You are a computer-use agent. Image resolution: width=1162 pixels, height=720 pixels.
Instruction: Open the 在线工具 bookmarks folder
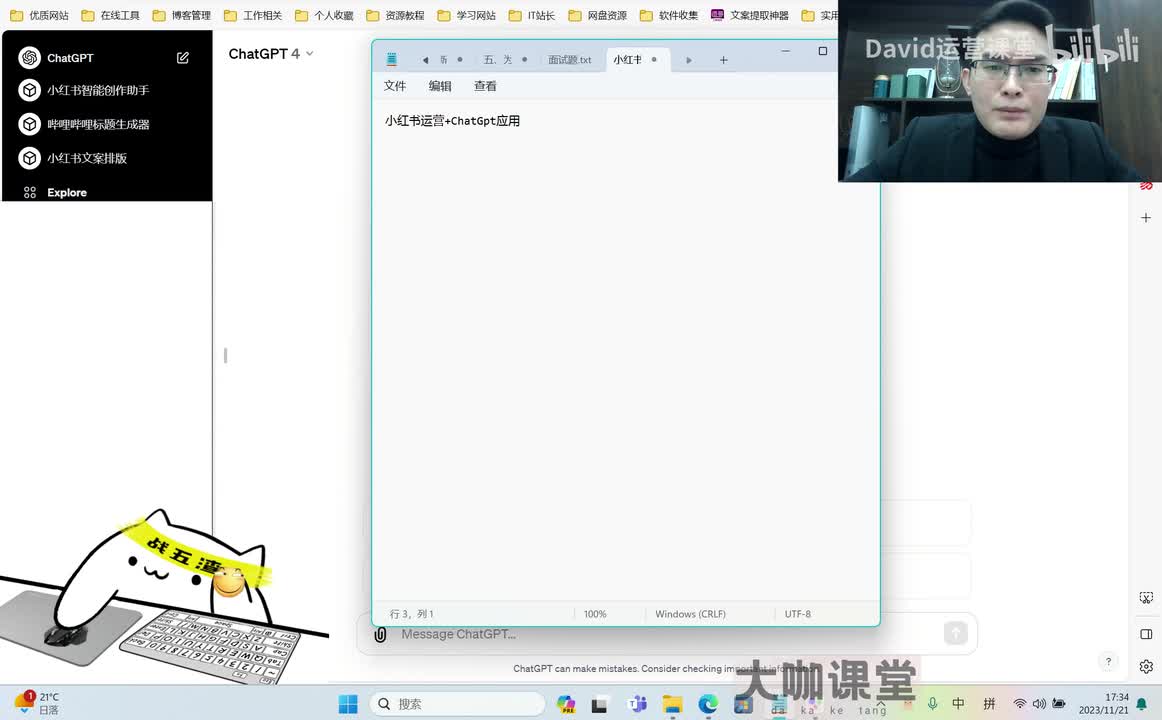click(x=110, y=16)
